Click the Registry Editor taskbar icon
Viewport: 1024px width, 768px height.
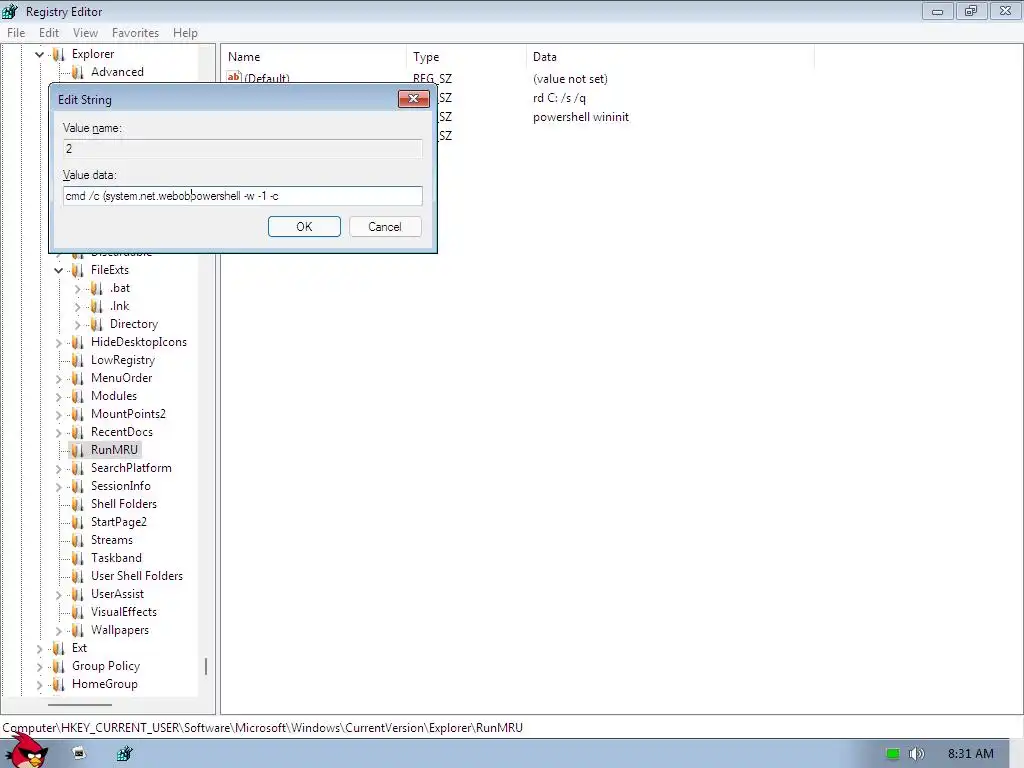coord(125,754)
